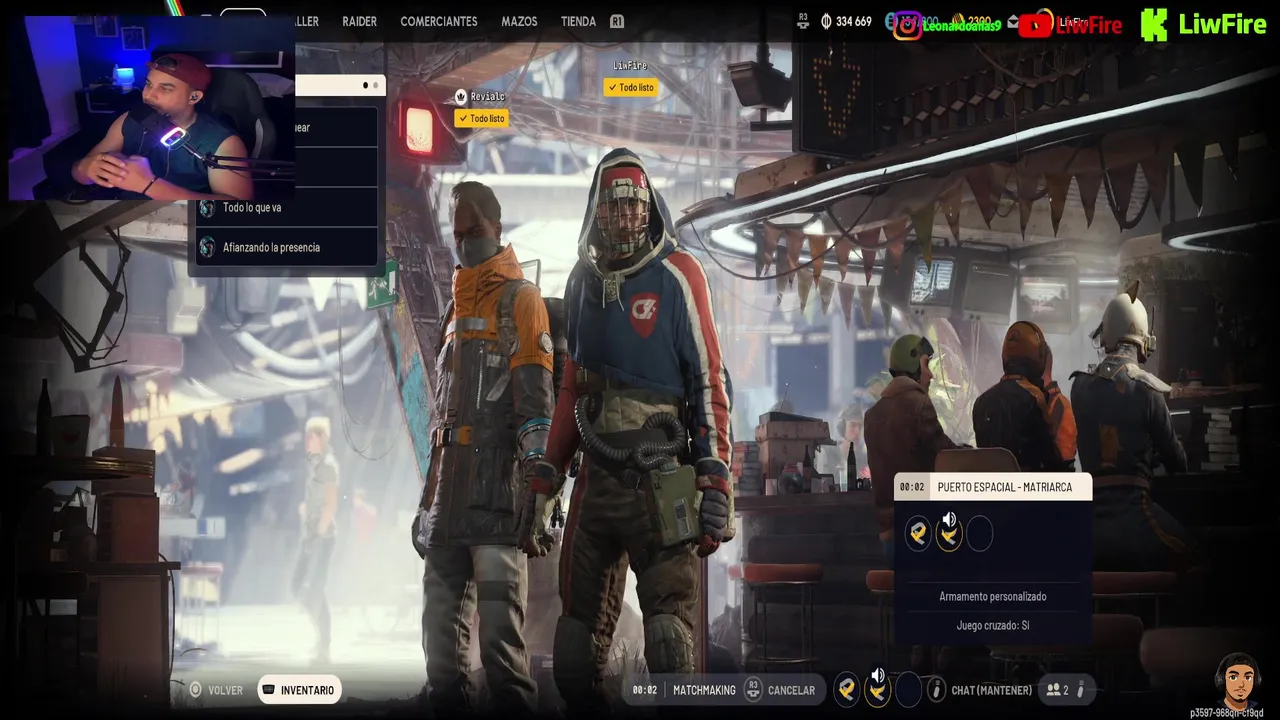This screenshot has height=720, width=1280.
Task: Click the MATCHMAKING status label
Action: coord(704,690)
